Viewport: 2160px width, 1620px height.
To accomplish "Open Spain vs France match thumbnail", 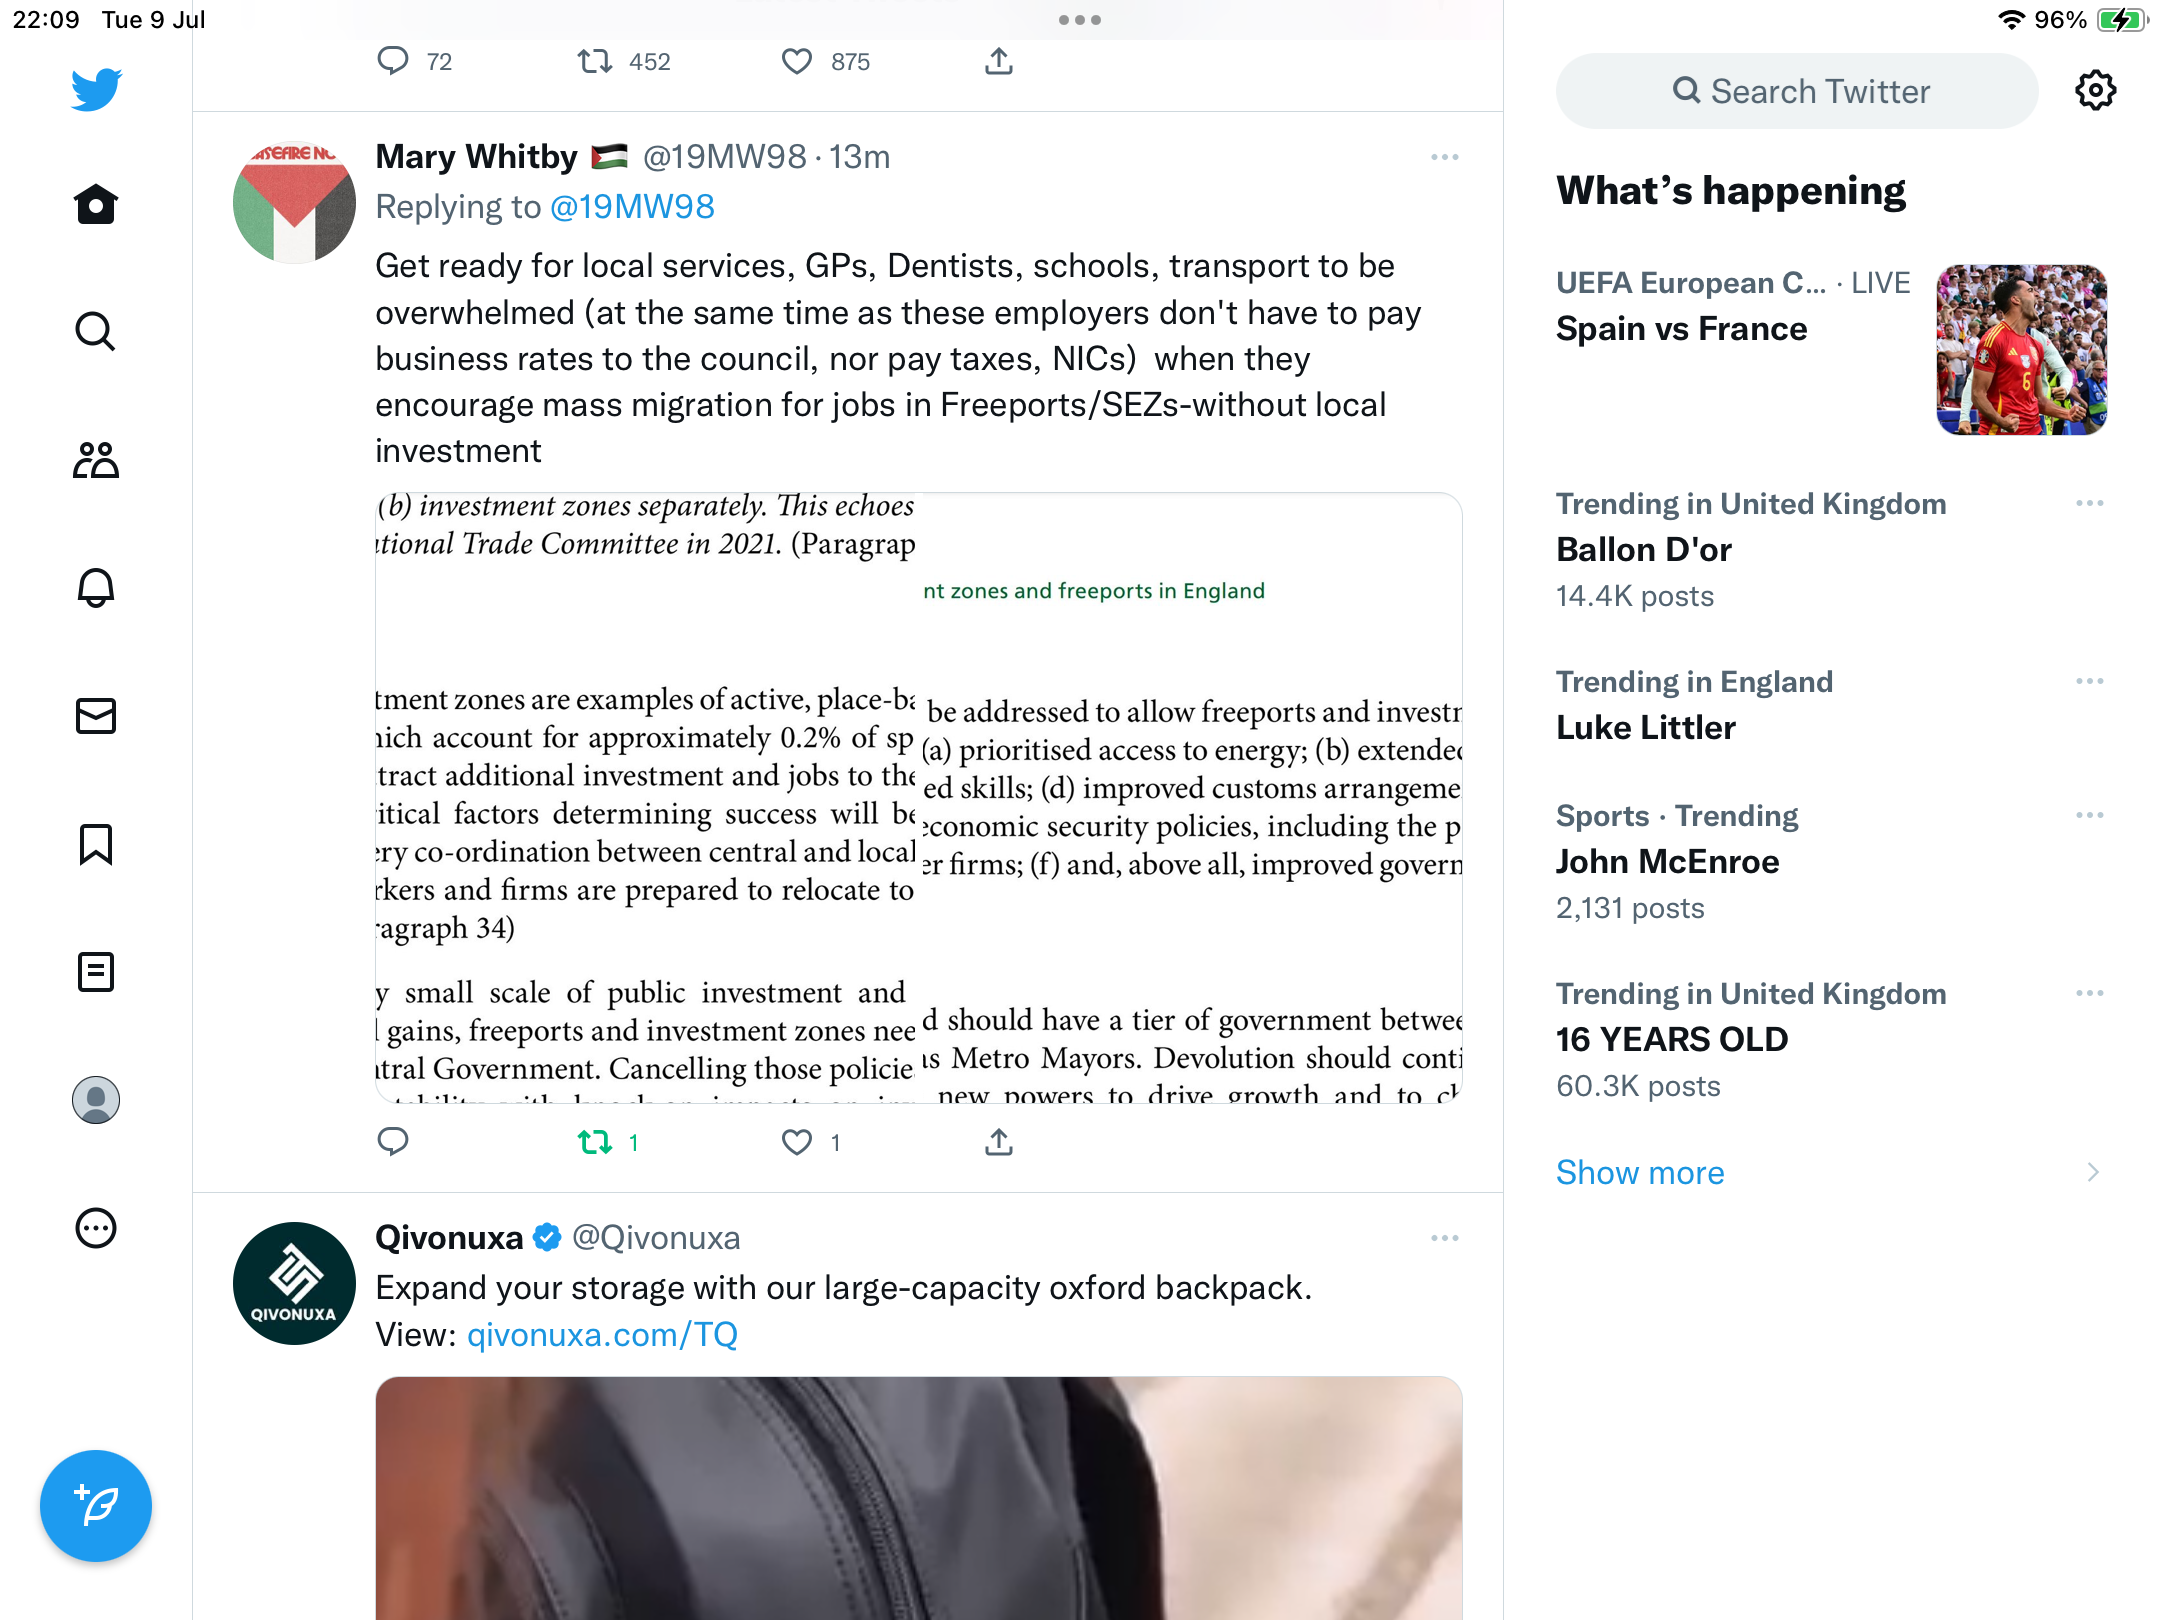I will 2021,350.
